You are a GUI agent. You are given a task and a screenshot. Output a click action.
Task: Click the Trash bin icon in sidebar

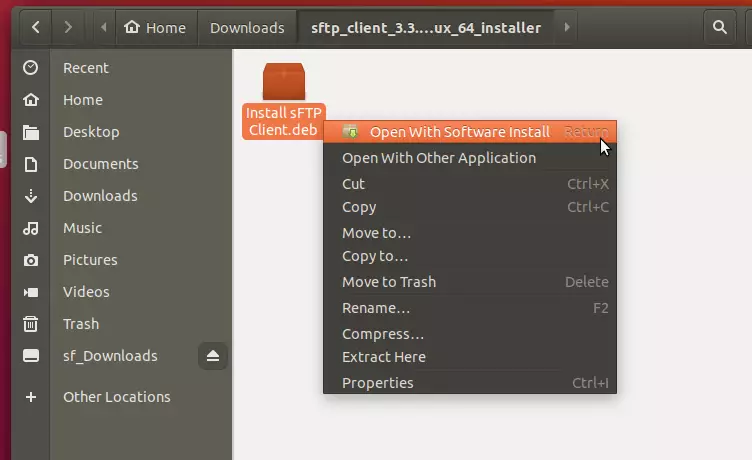(31, 324)
